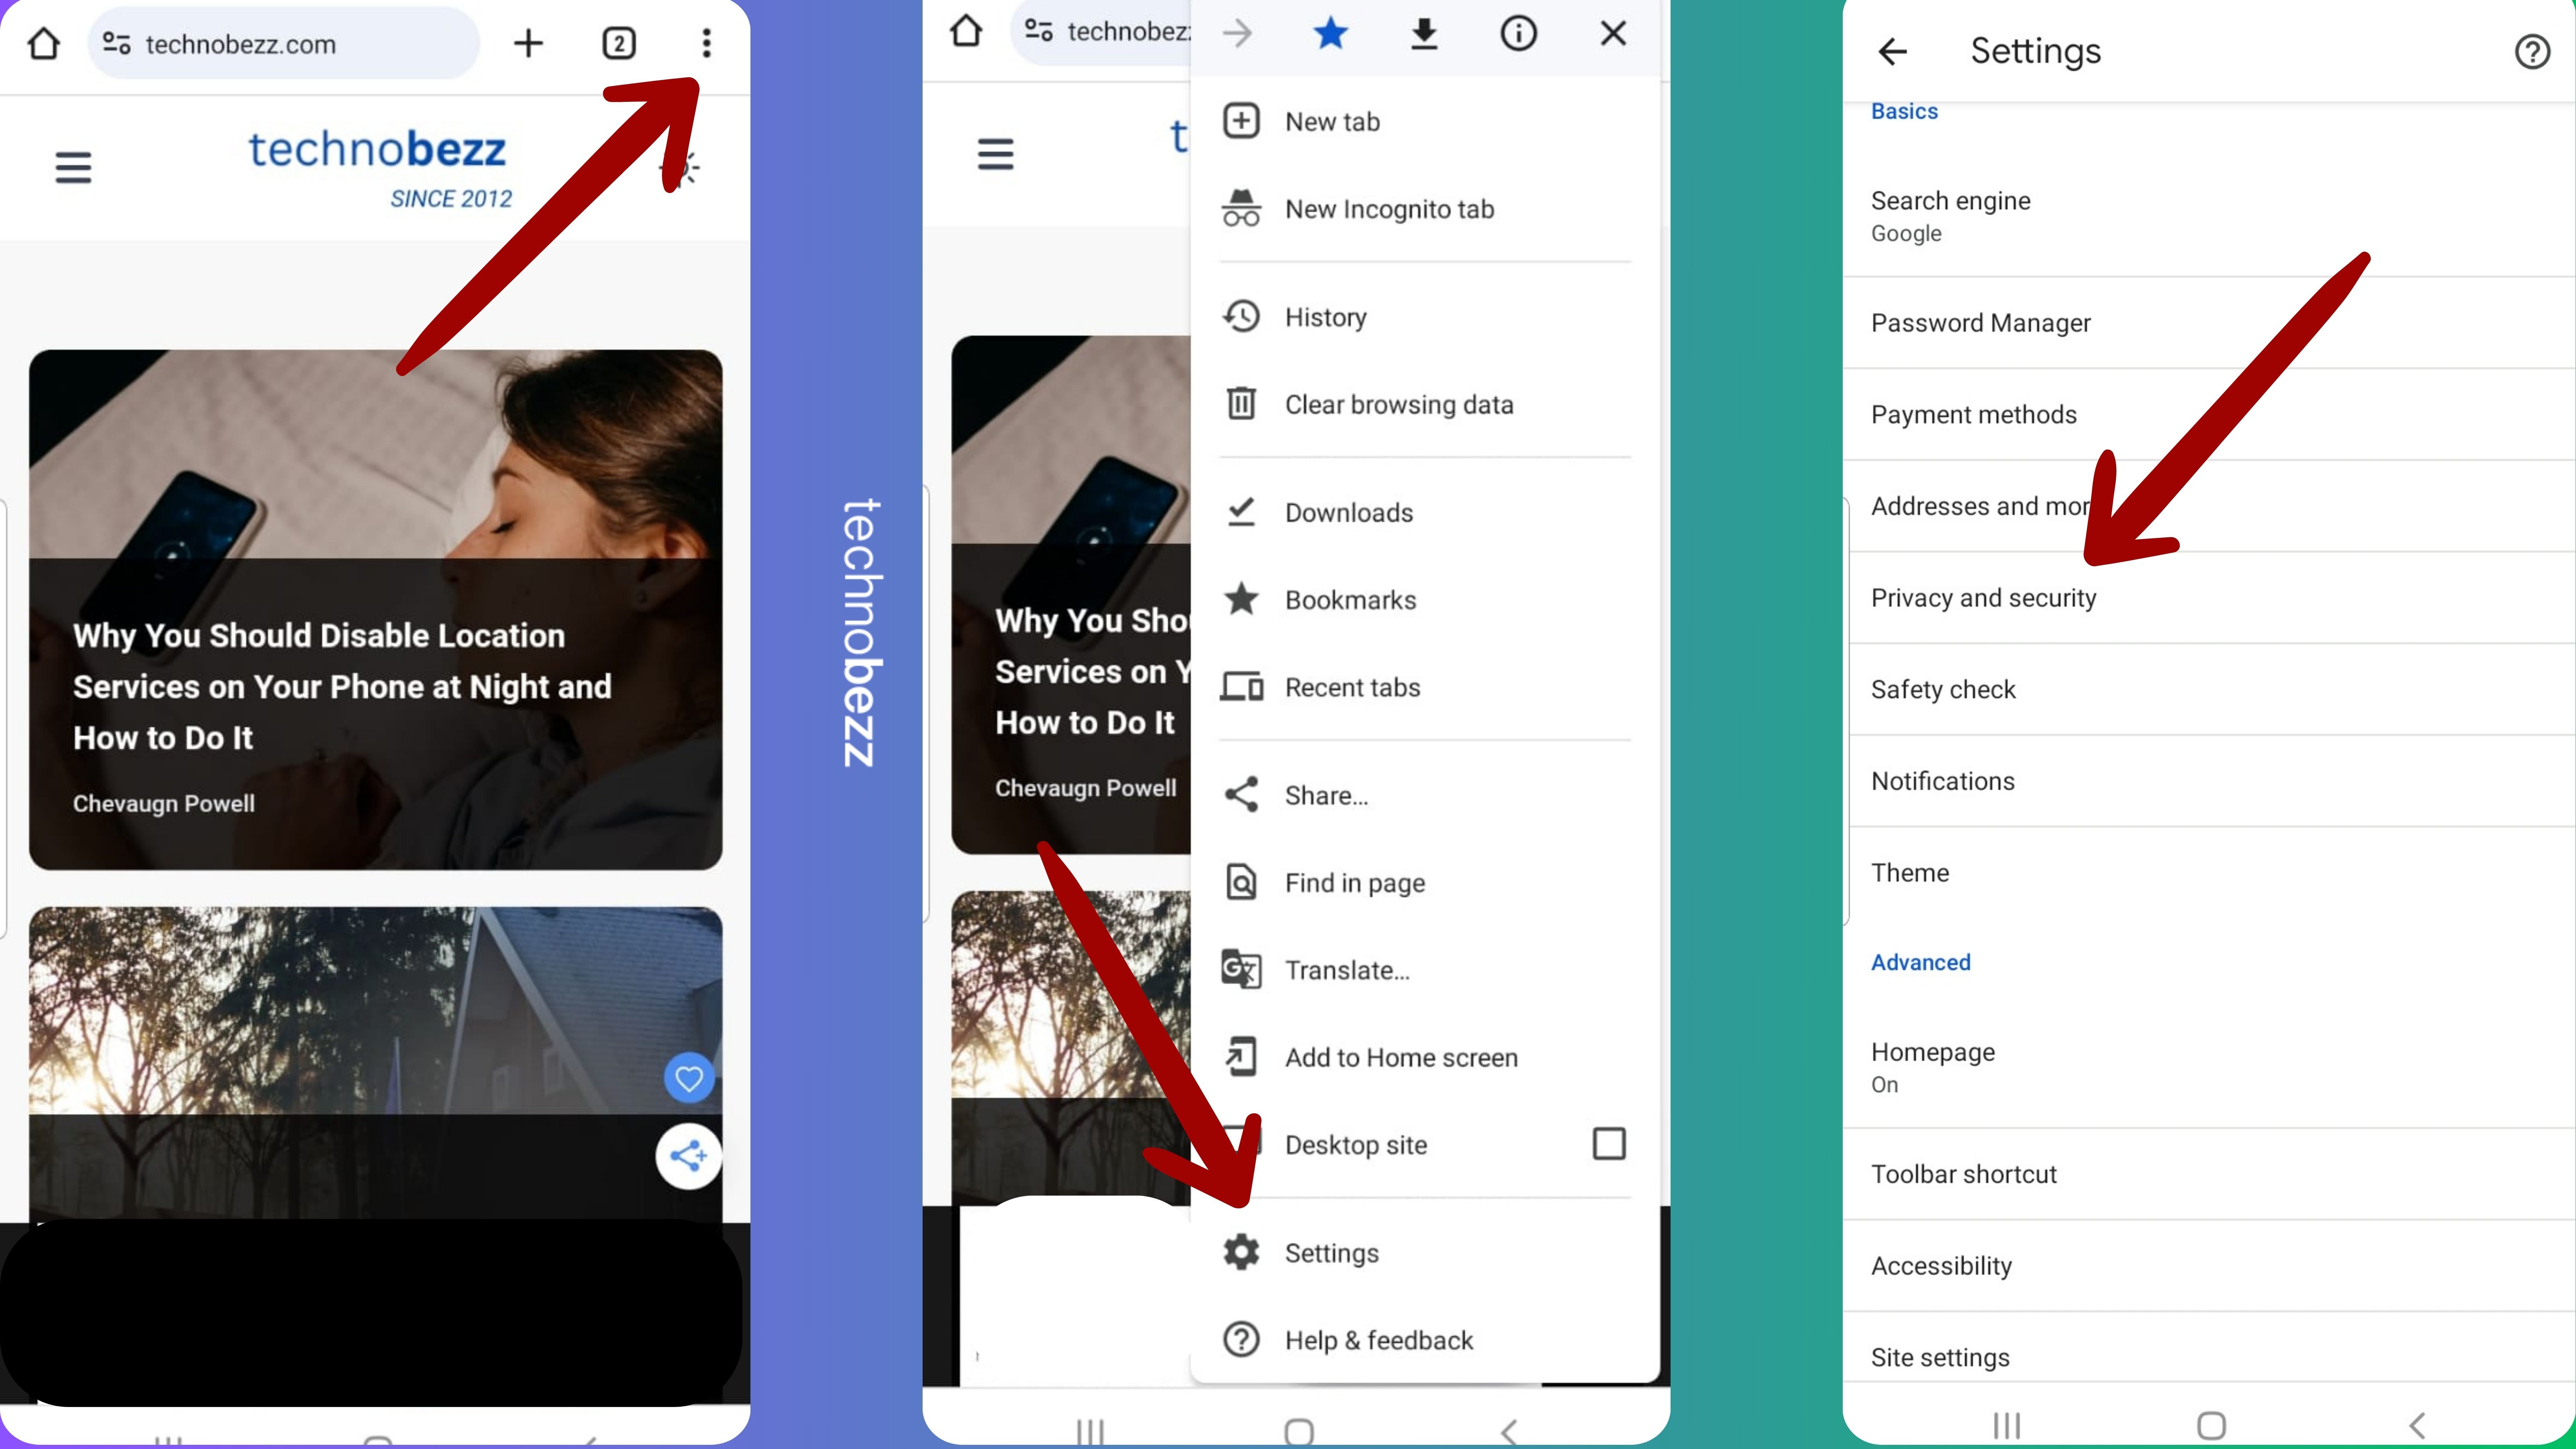Open History from the menu
The width and height of the screenshot is (2576, 1449).
point(1425,317)
